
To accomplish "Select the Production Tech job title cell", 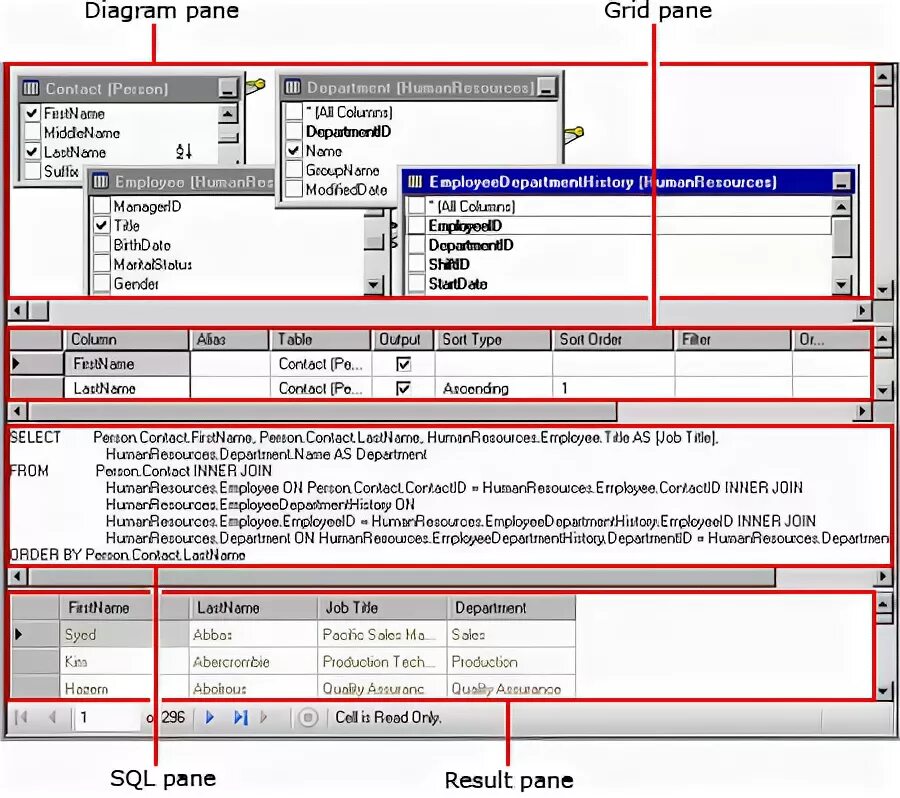I will (x=382, y=662).
